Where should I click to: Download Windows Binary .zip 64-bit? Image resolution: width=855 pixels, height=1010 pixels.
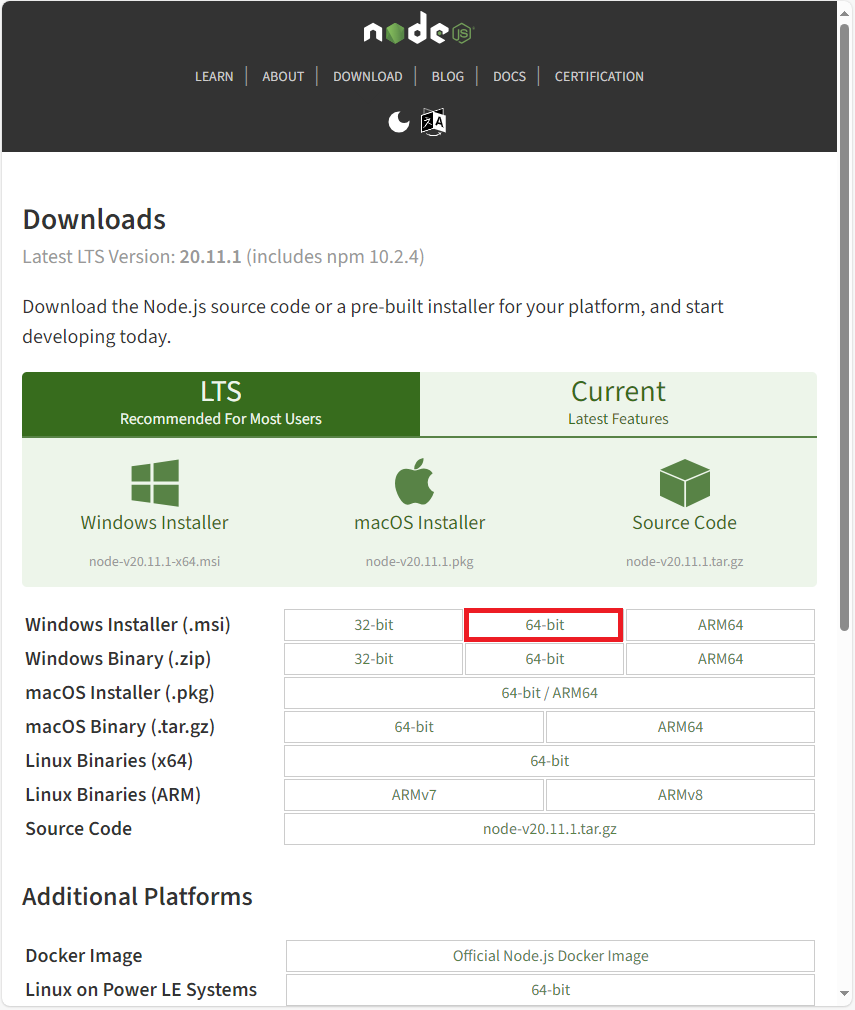pyautogui.click(x=544, y=659)
